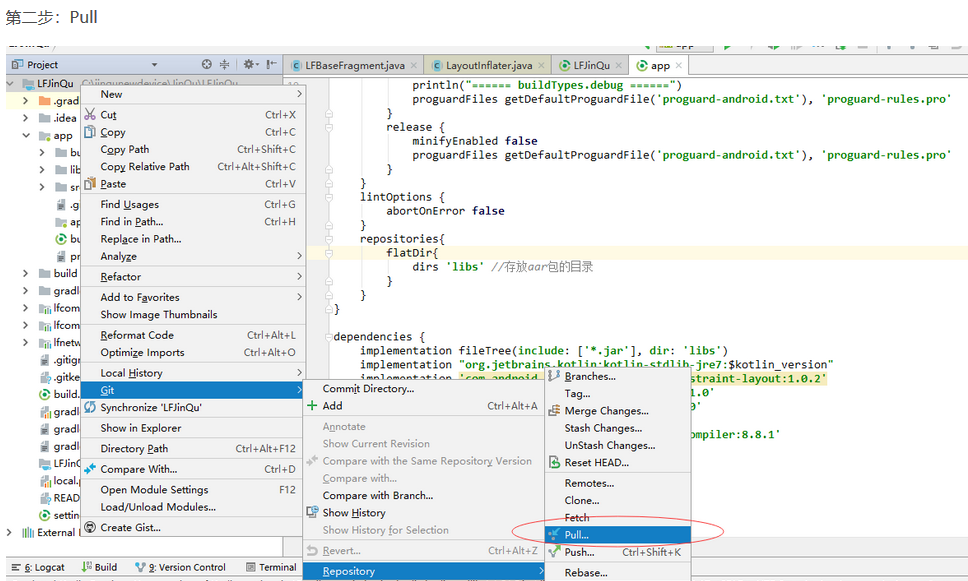The width and height of the screenshot is (968, 581).
Task: Click the Push arrow icon
Action: [x=554, y=551]
